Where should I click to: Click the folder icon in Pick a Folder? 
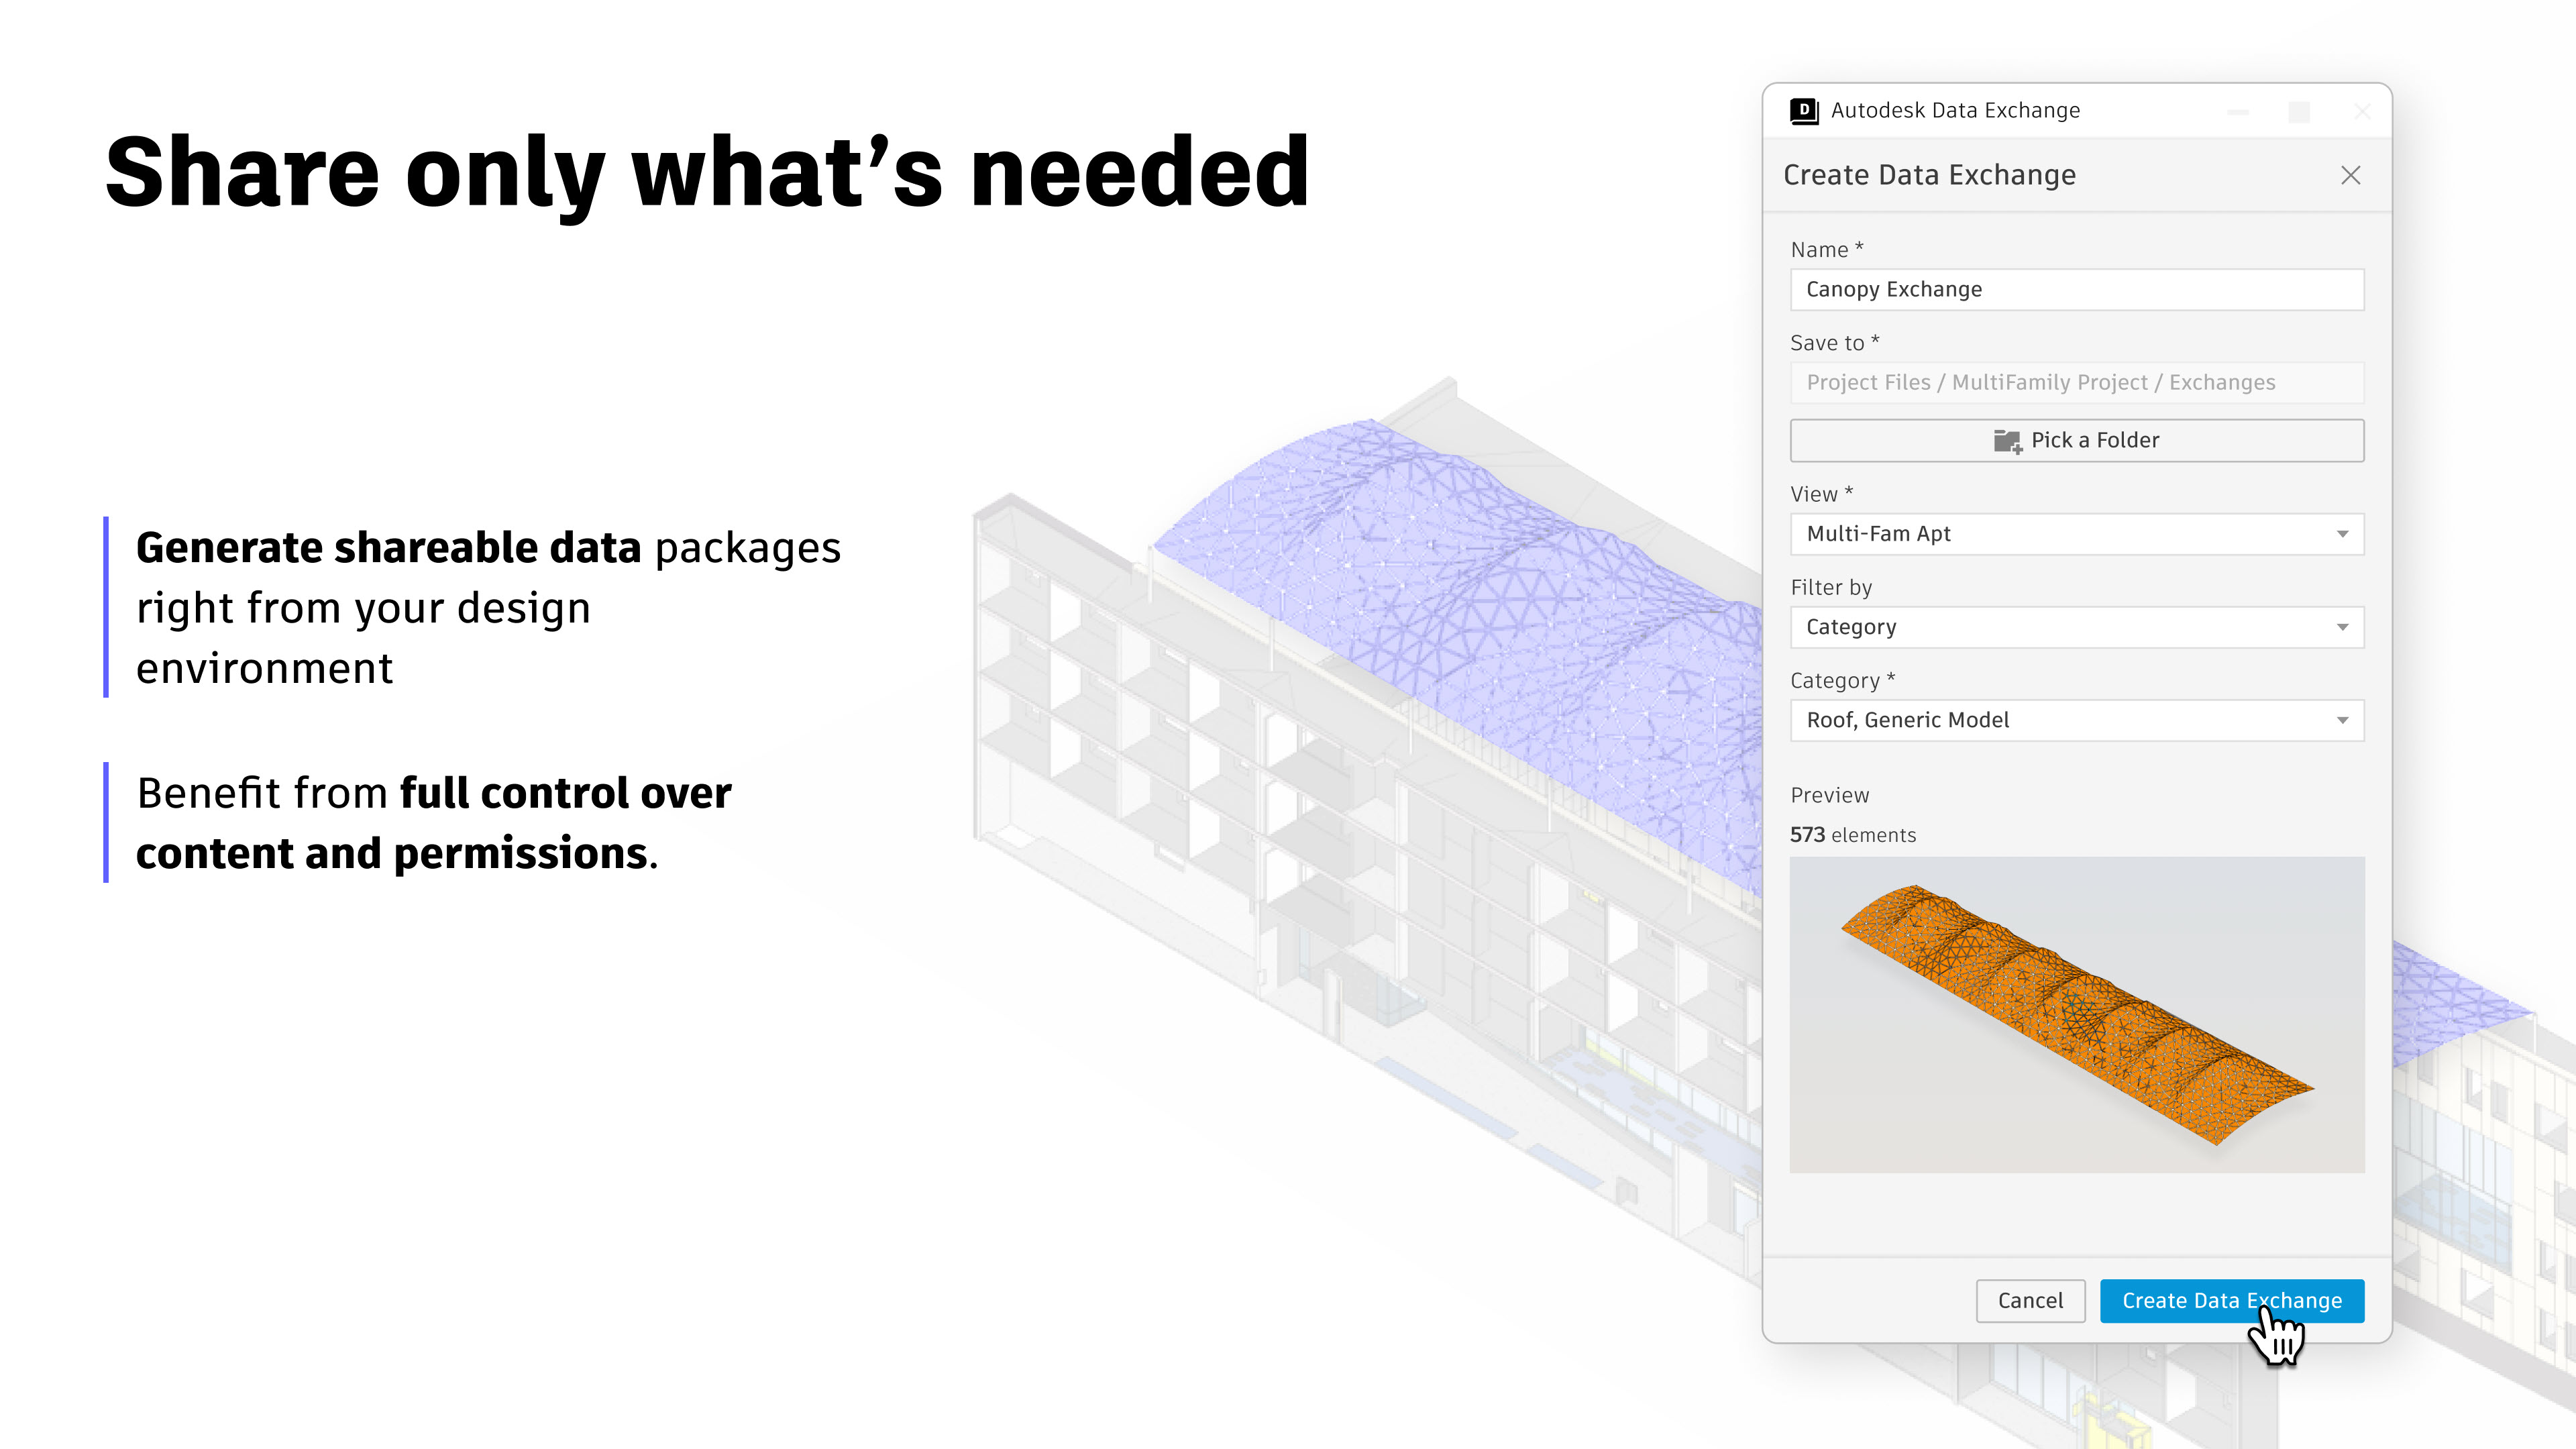2007,441
